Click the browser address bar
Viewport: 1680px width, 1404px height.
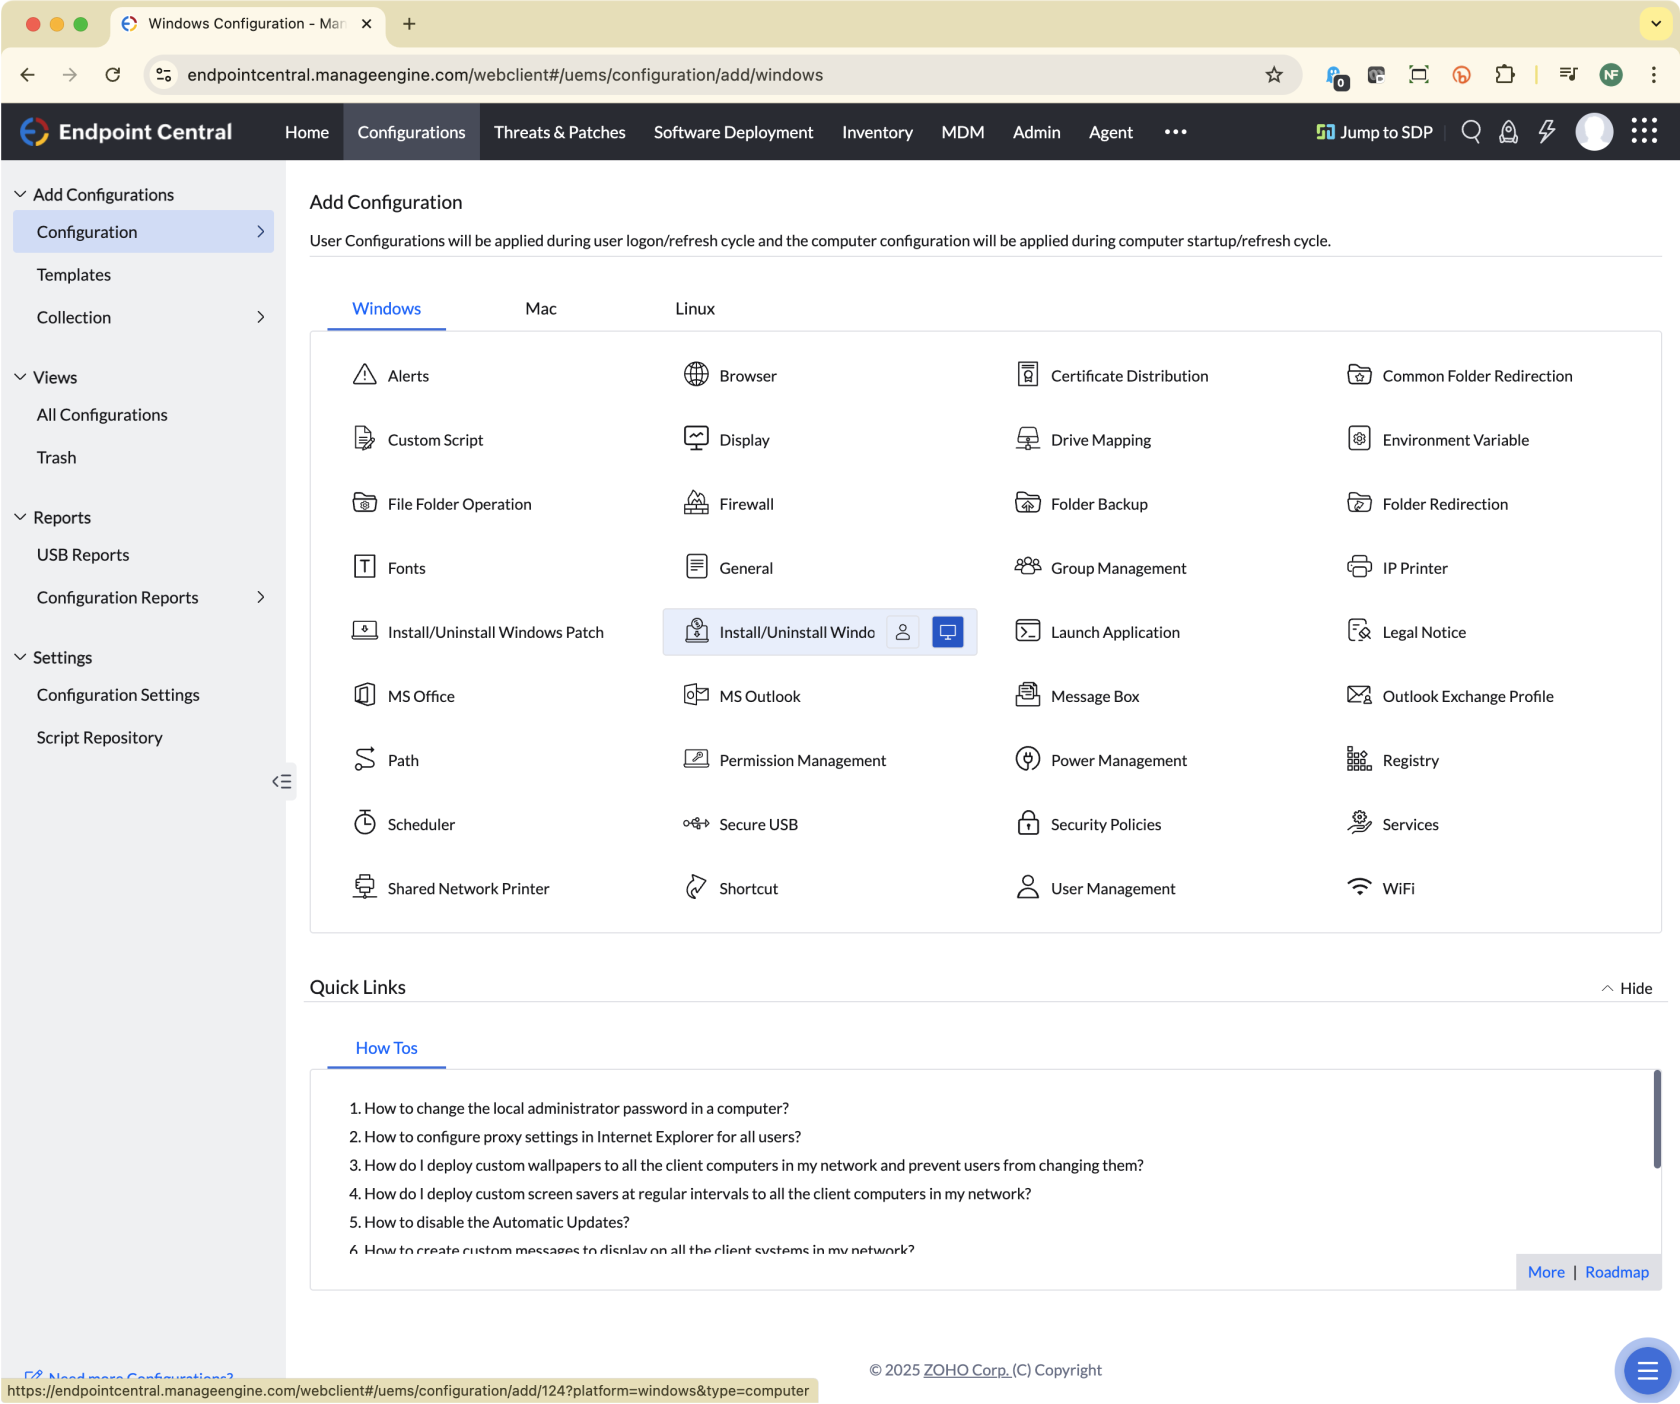pos(720,75)
